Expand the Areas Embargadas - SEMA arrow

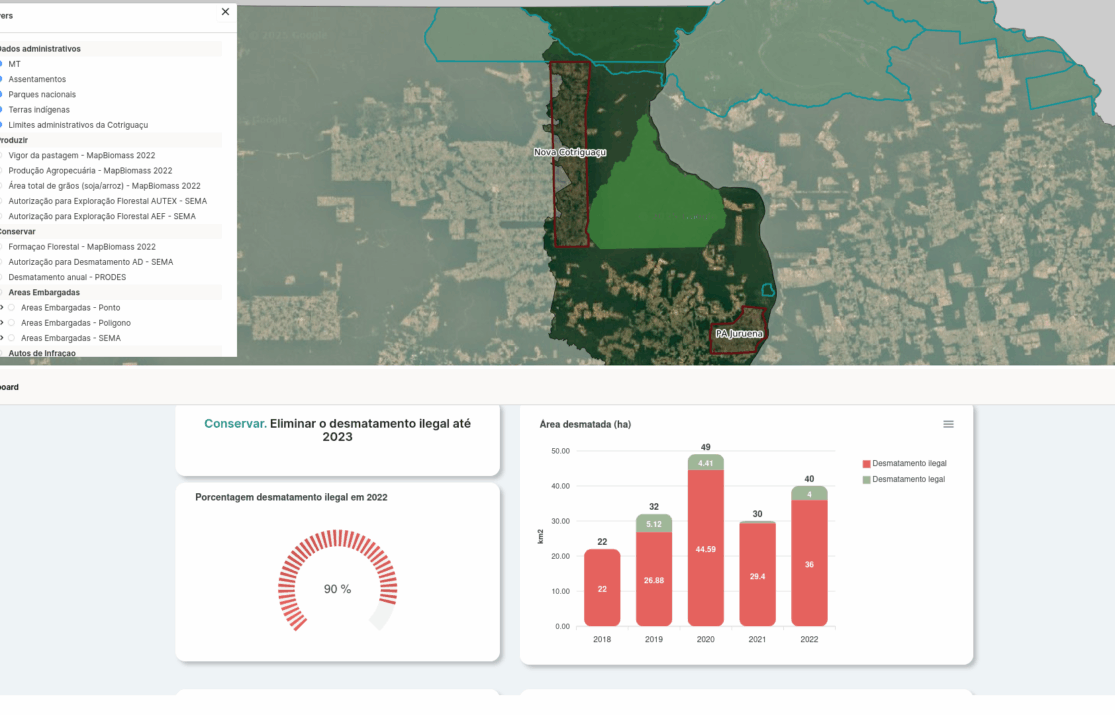pyautogui.click(x=2, y=338)
